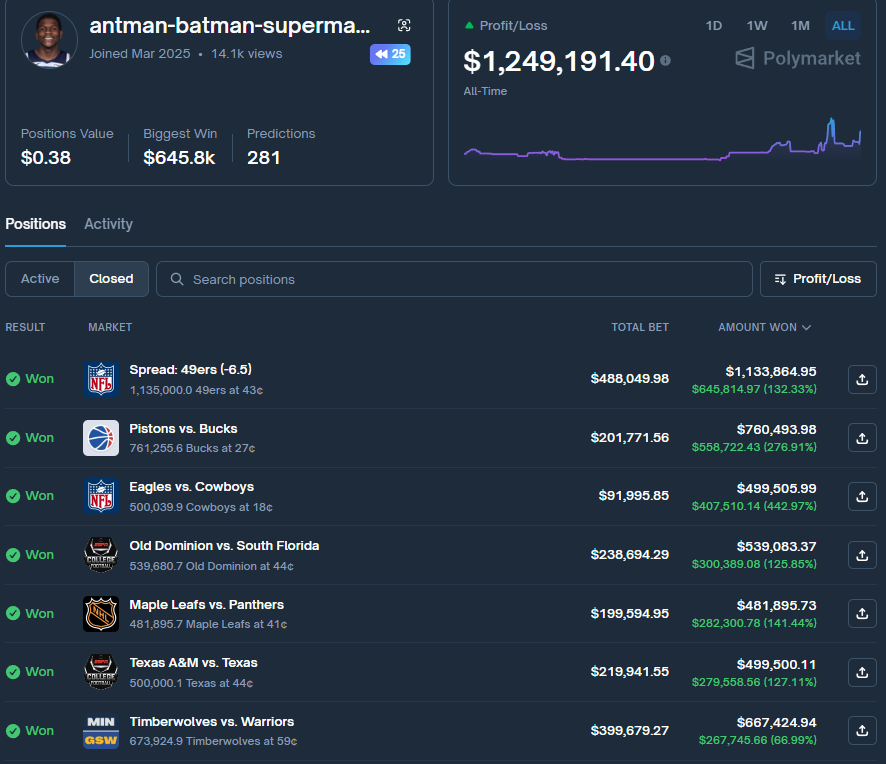The height and width of the screenshot is (764, 886).
Task: Open the Texas A&M vs. Texas market
Action: [x=193, y=663]
